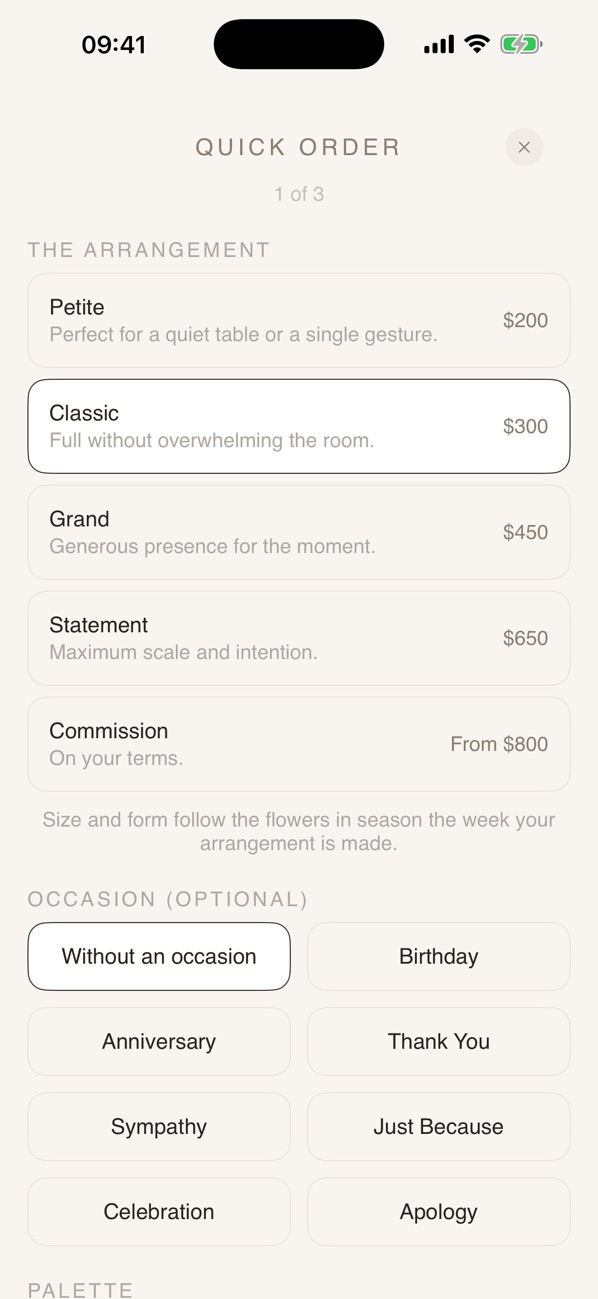Viewport: 598px width, 1299px height.
Task: Pick the Statement $650 arrangement
Action: point(299,638)
